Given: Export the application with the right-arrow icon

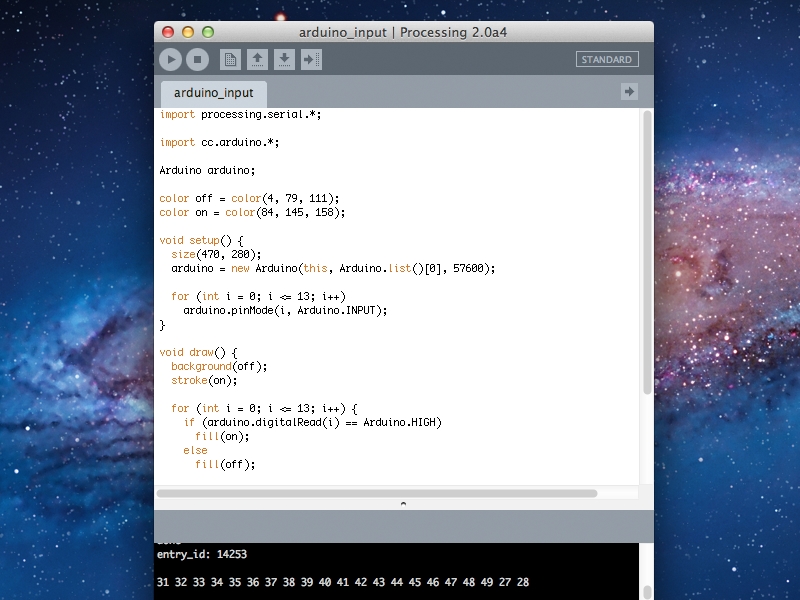Looking at the screenshot, I should point(311,60).
